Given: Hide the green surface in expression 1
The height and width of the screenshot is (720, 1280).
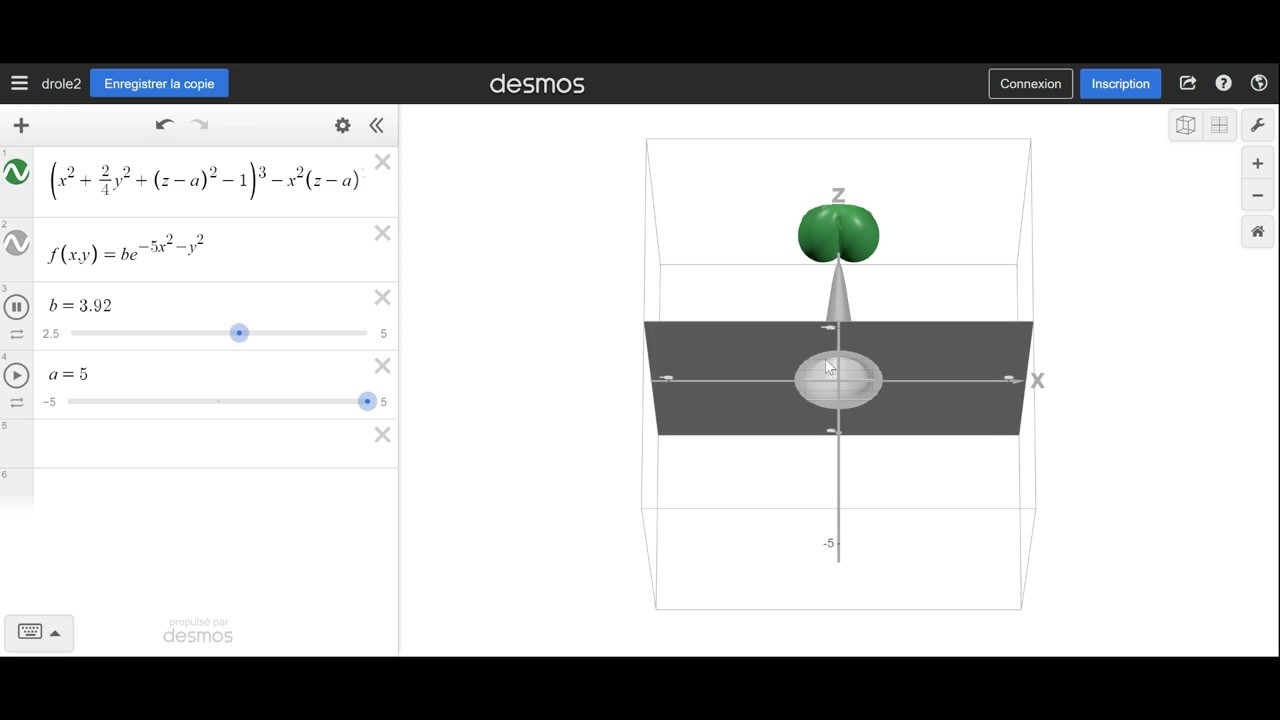Looking at the screenshot, I should [16, 172].
